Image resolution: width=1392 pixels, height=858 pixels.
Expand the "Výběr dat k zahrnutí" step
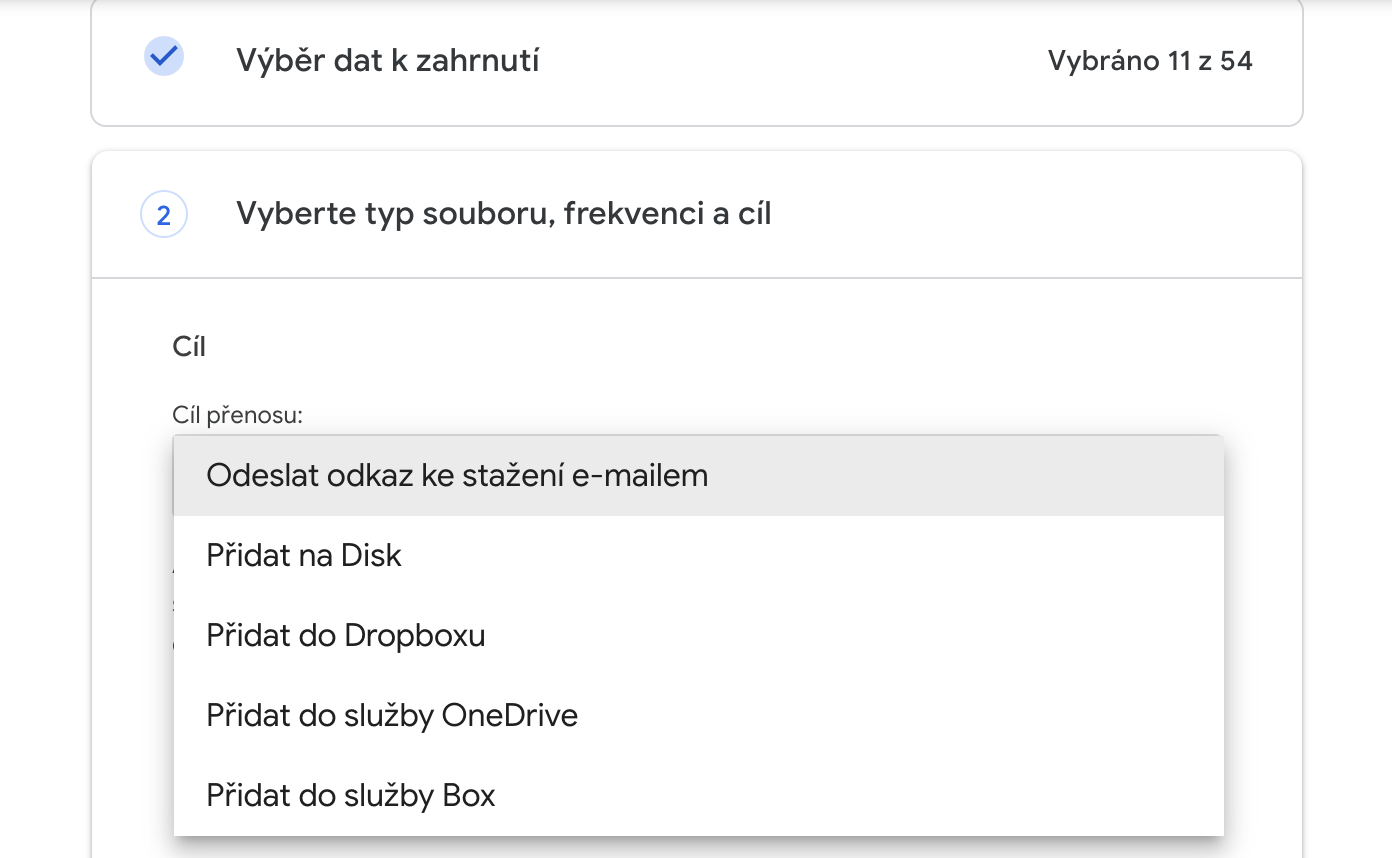[x=388, y=61]
